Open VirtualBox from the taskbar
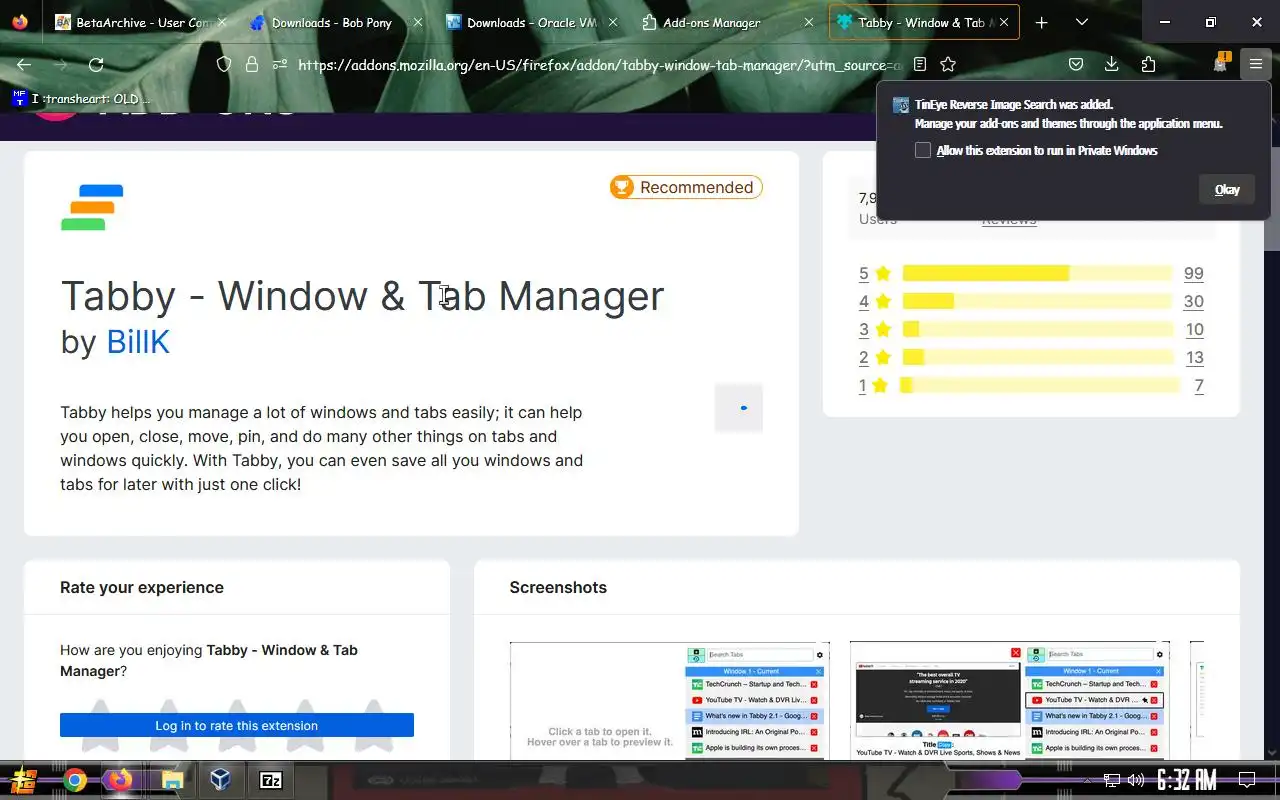This screenshot has width=1280, height=800. coord(221,780)
